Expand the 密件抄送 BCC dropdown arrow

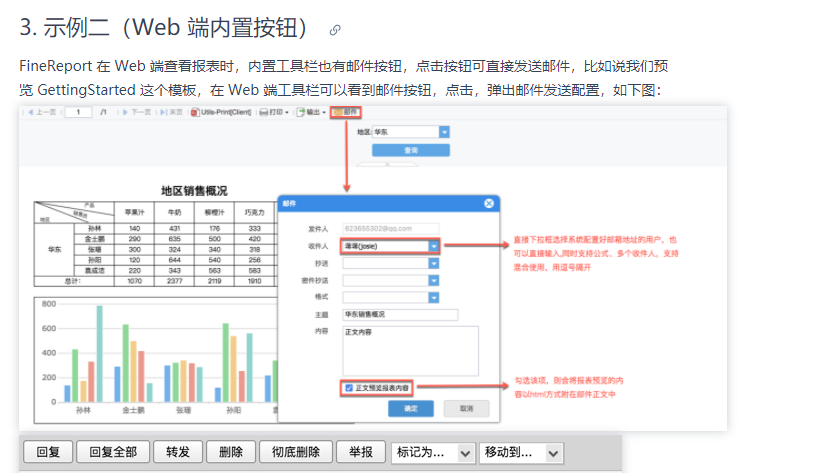[434, 281]
